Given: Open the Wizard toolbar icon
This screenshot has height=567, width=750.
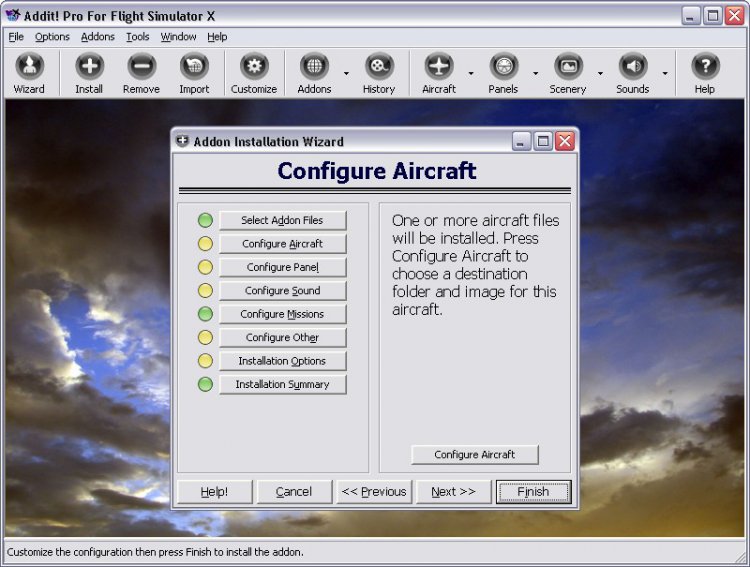Looking at the screenshot, I should coord(29,66).
